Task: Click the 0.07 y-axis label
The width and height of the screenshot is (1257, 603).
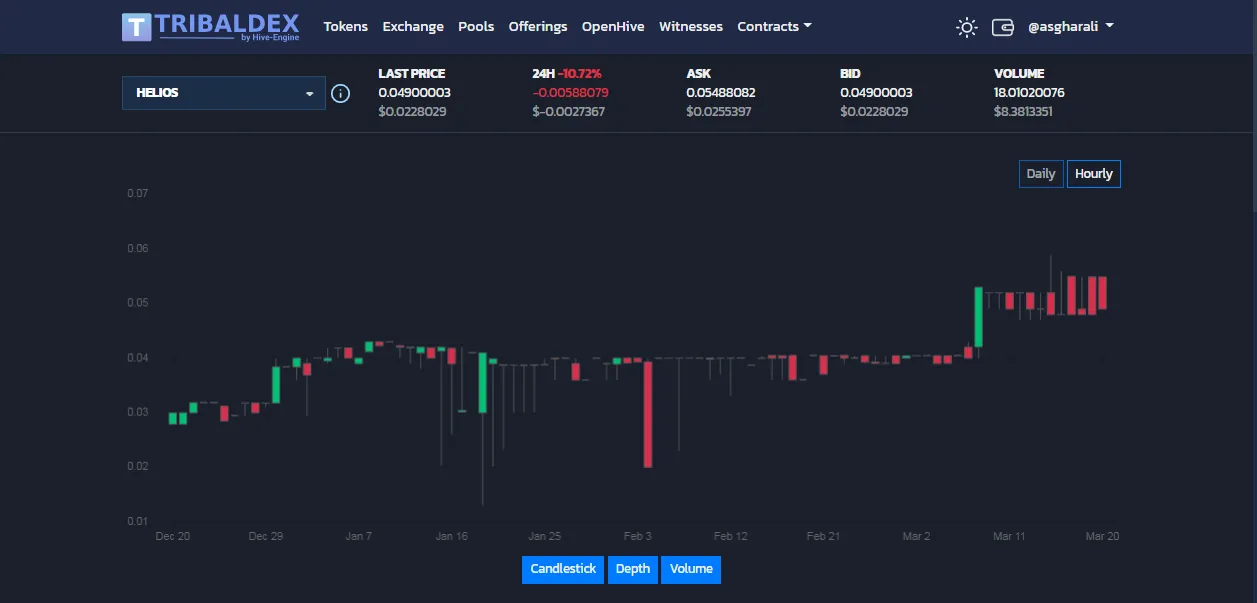Action: coord(137,193)
